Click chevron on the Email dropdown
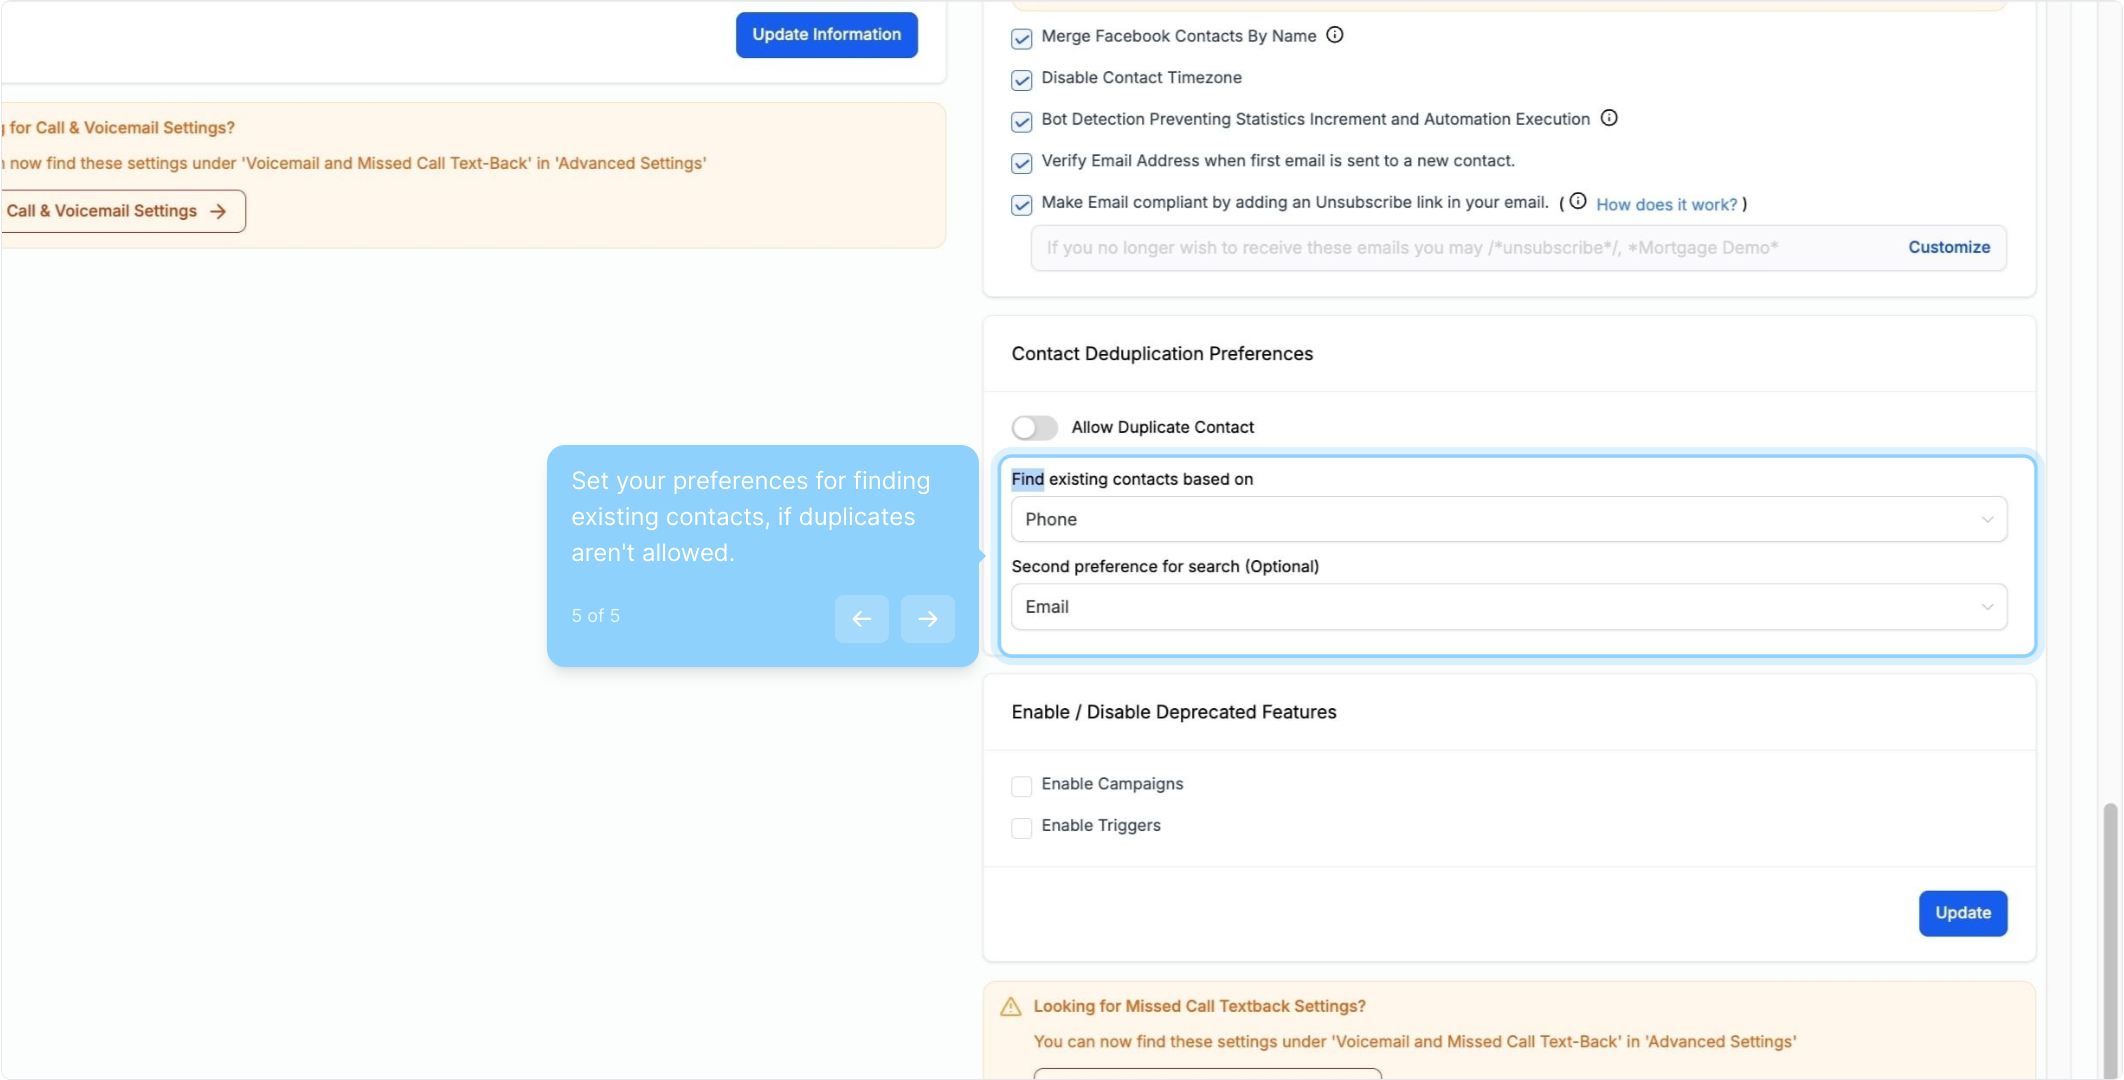Screen dimensions: 2124x1080 [1987, 607]
